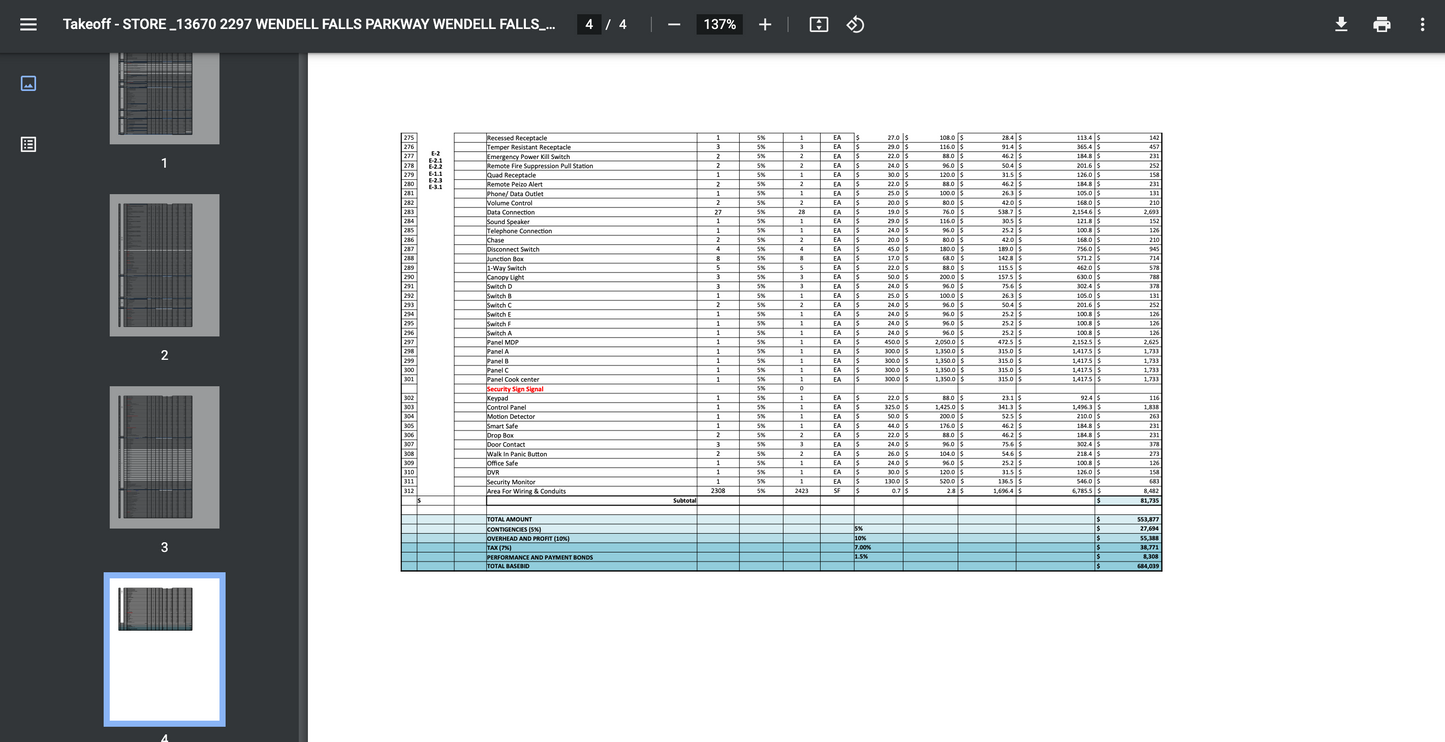Switch to thumbnail view in sidebar
The image size is (1445, 742).
coord(29,83)
